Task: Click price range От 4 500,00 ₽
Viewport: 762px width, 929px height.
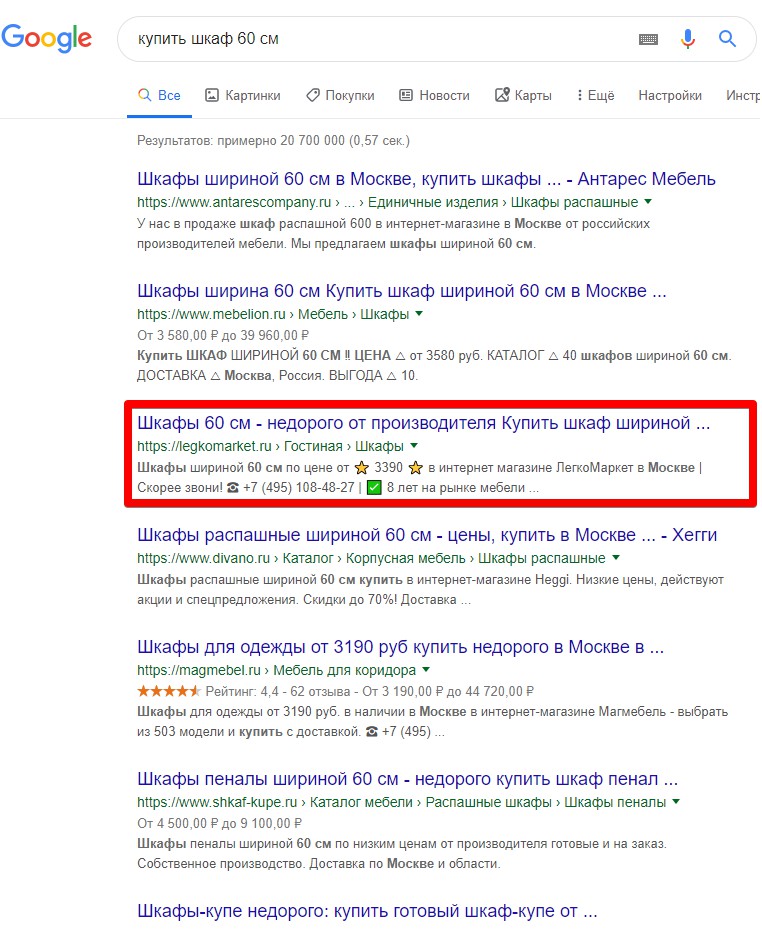Action: 219,824
